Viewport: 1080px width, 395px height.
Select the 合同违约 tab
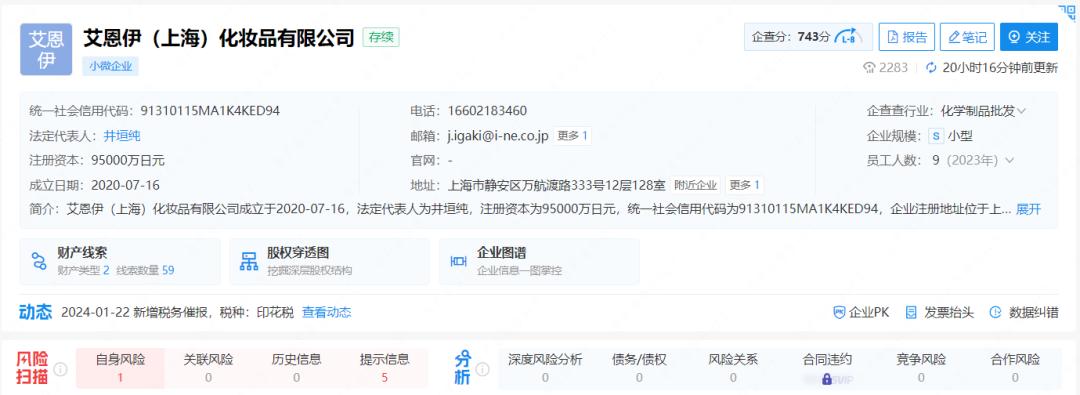point(827,368)
